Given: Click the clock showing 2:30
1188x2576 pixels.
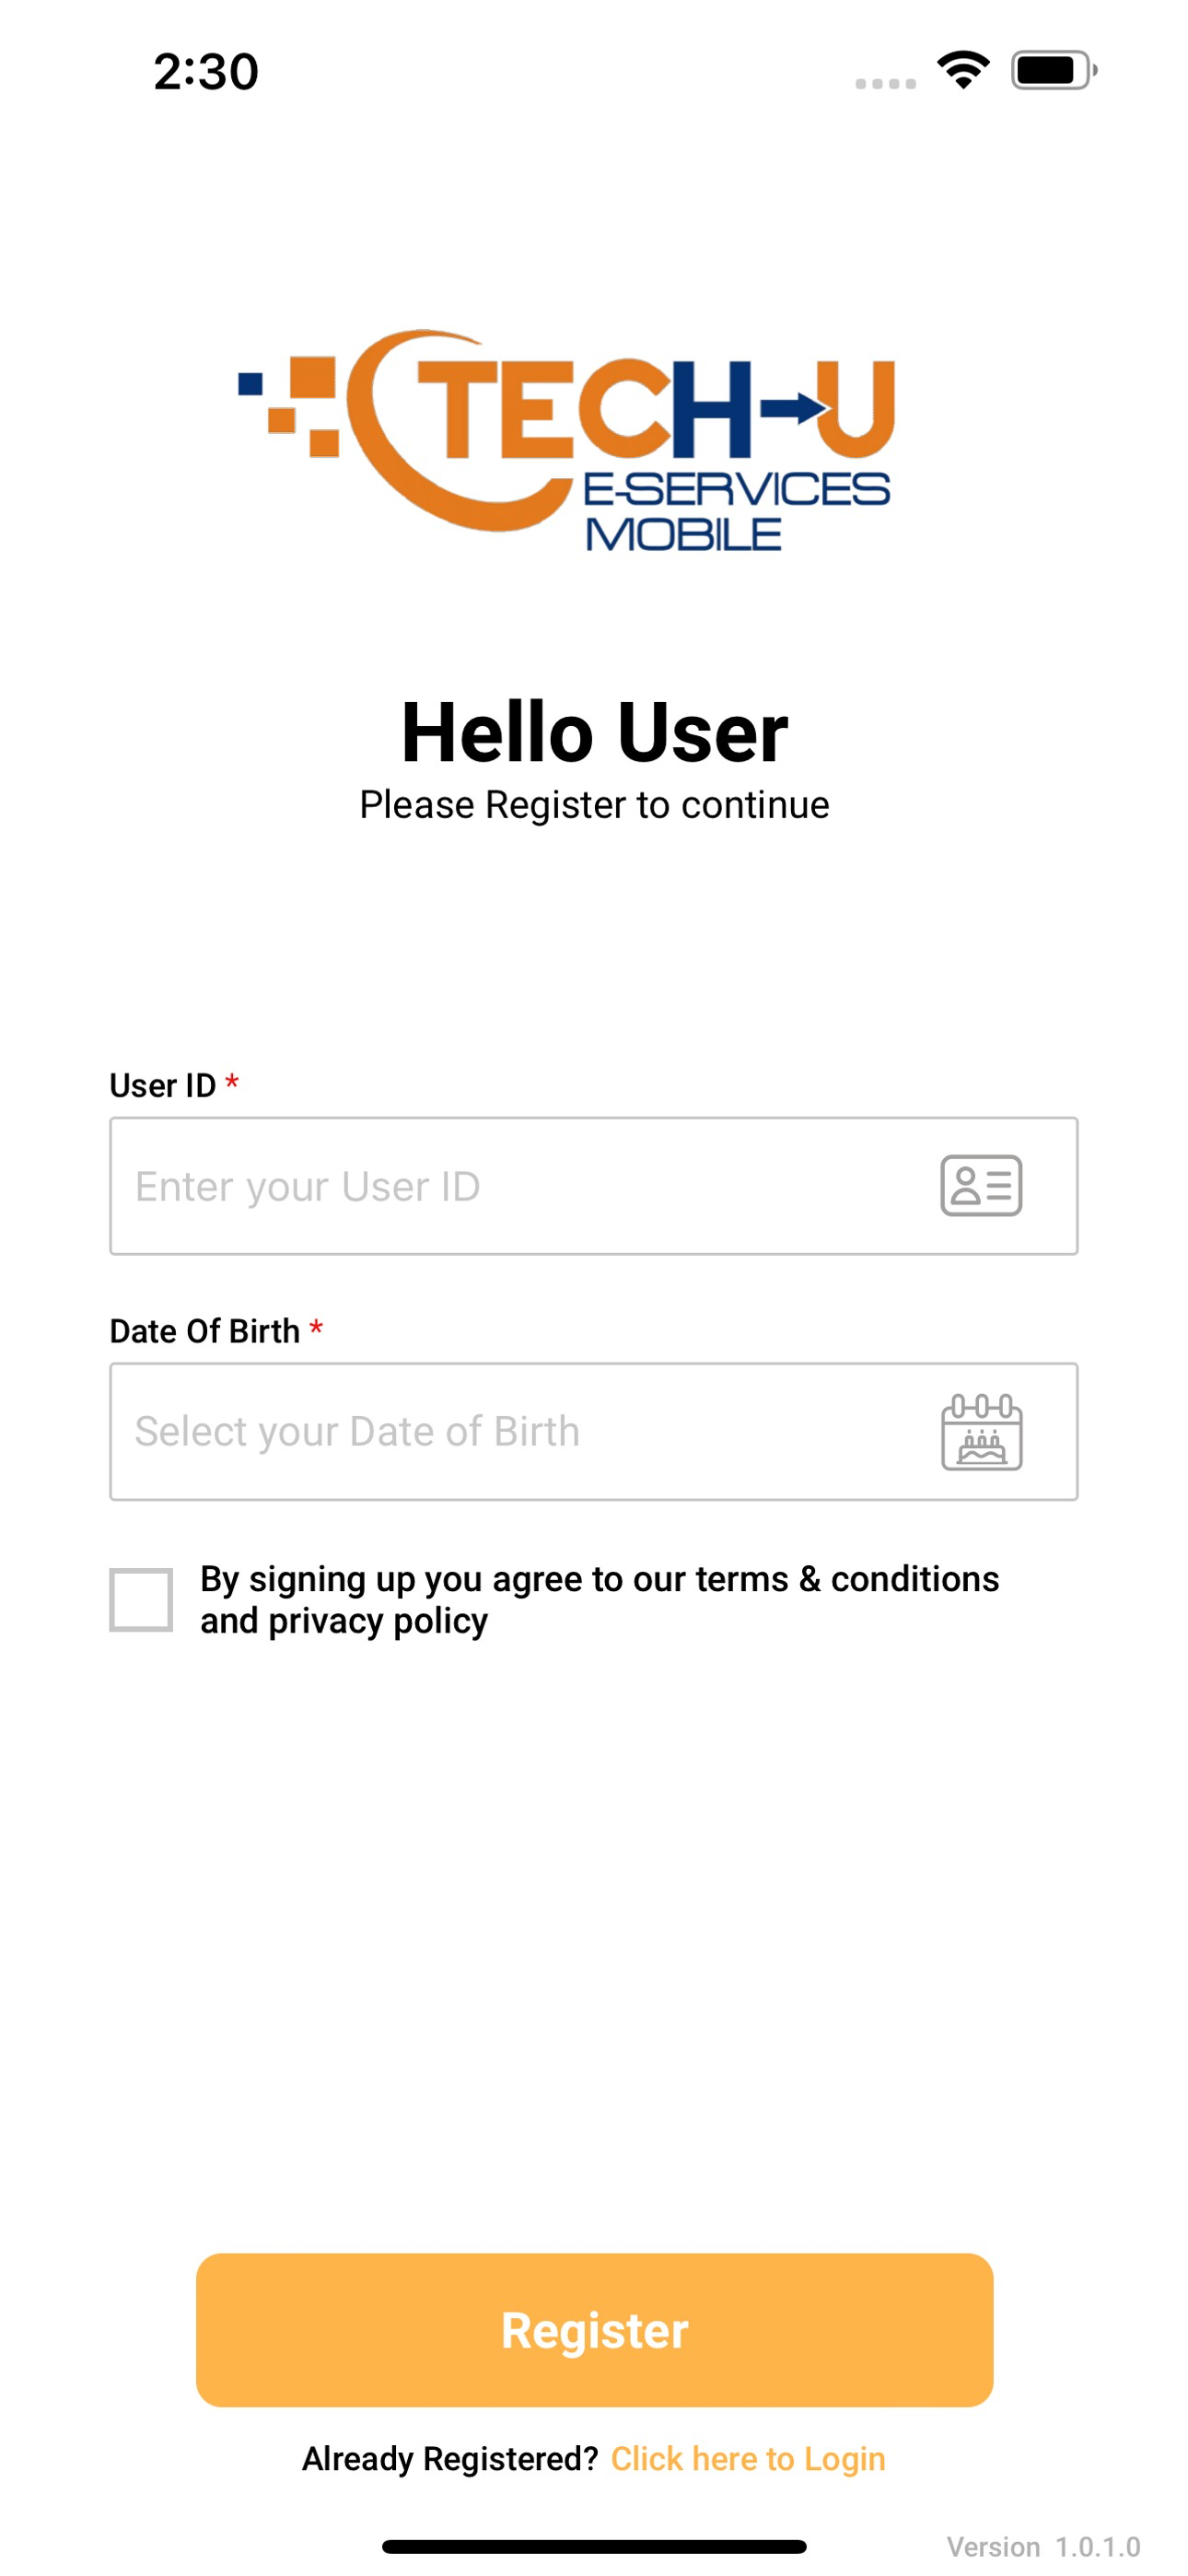Looking at the screenshot, I should [204, 70].
